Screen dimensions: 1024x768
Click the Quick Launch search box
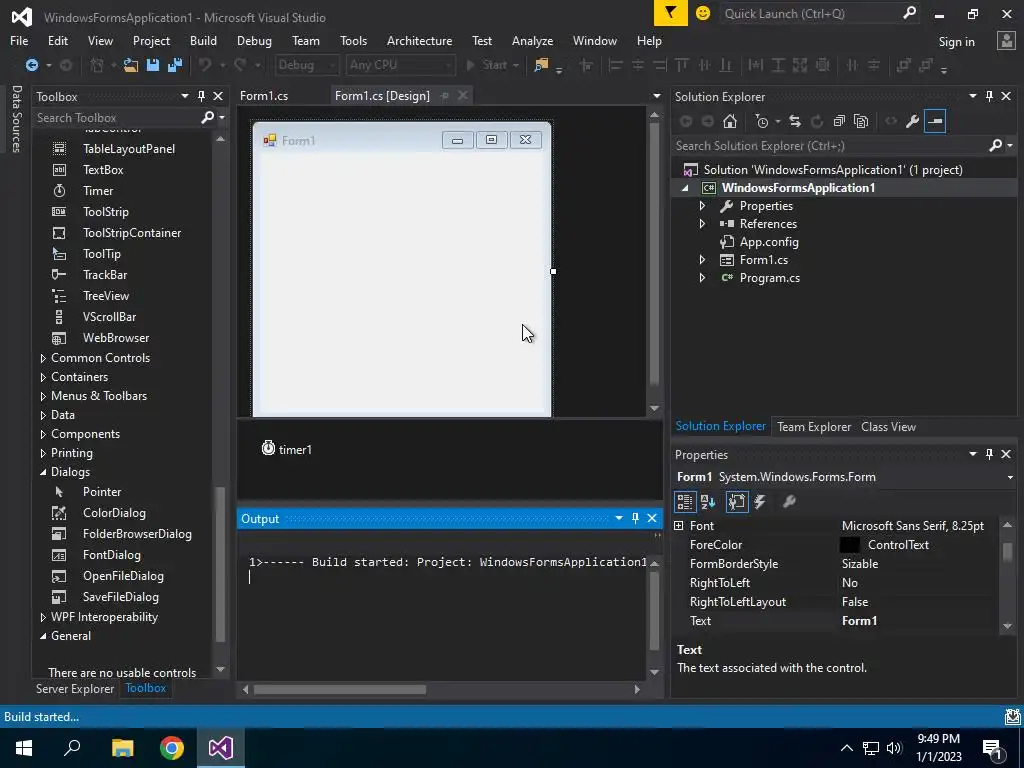coord(810,14)
